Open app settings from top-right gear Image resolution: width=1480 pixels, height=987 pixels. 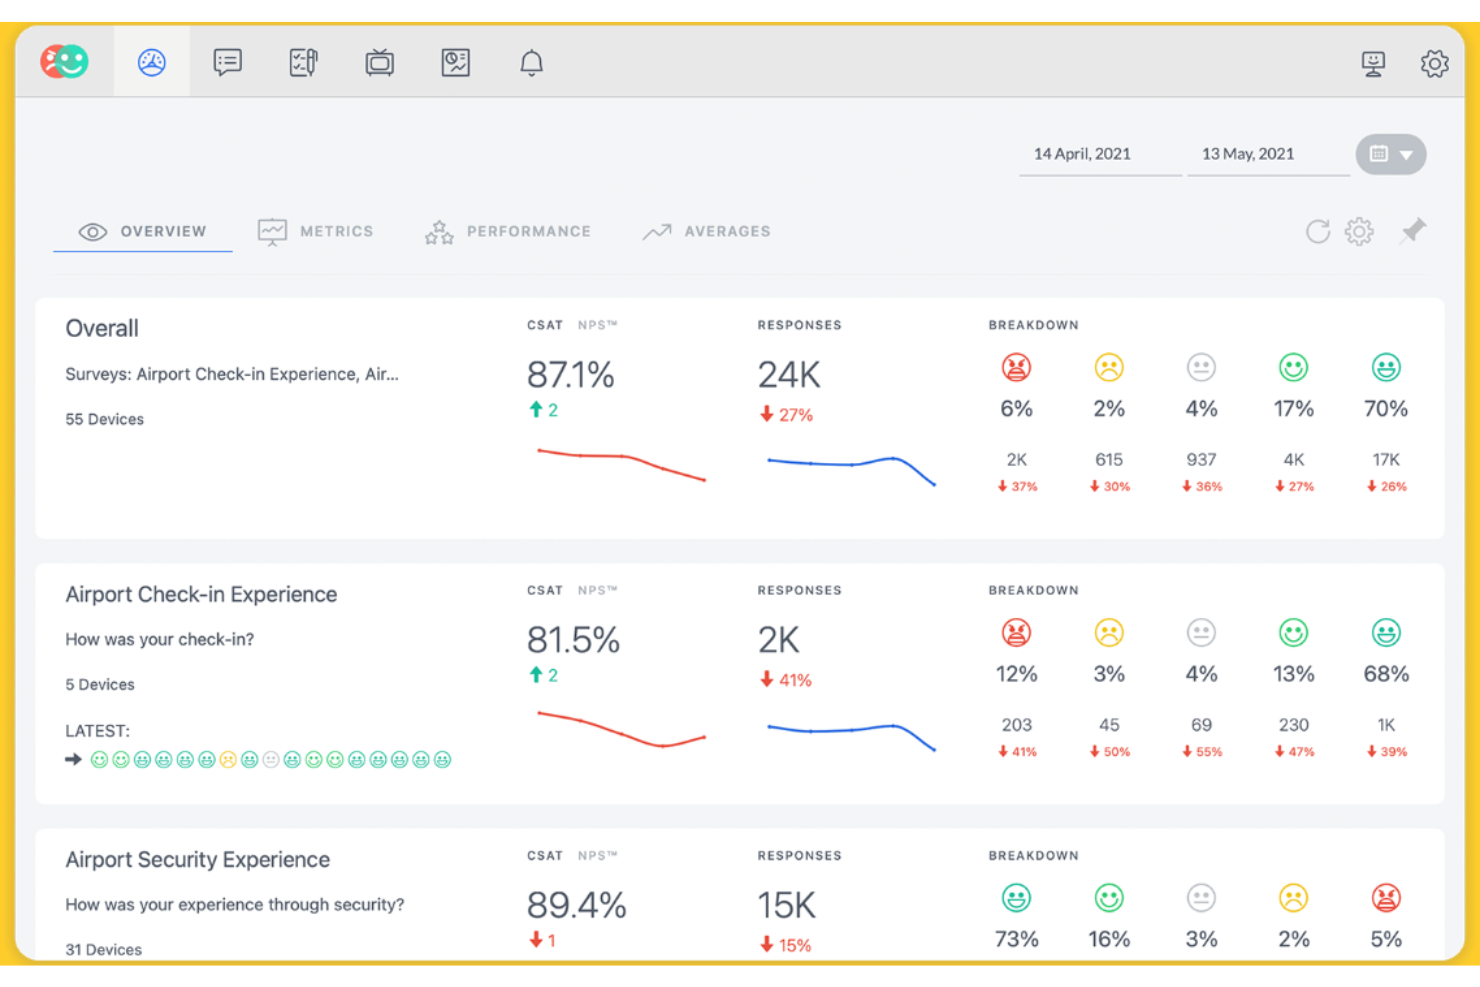(1435, 62)
